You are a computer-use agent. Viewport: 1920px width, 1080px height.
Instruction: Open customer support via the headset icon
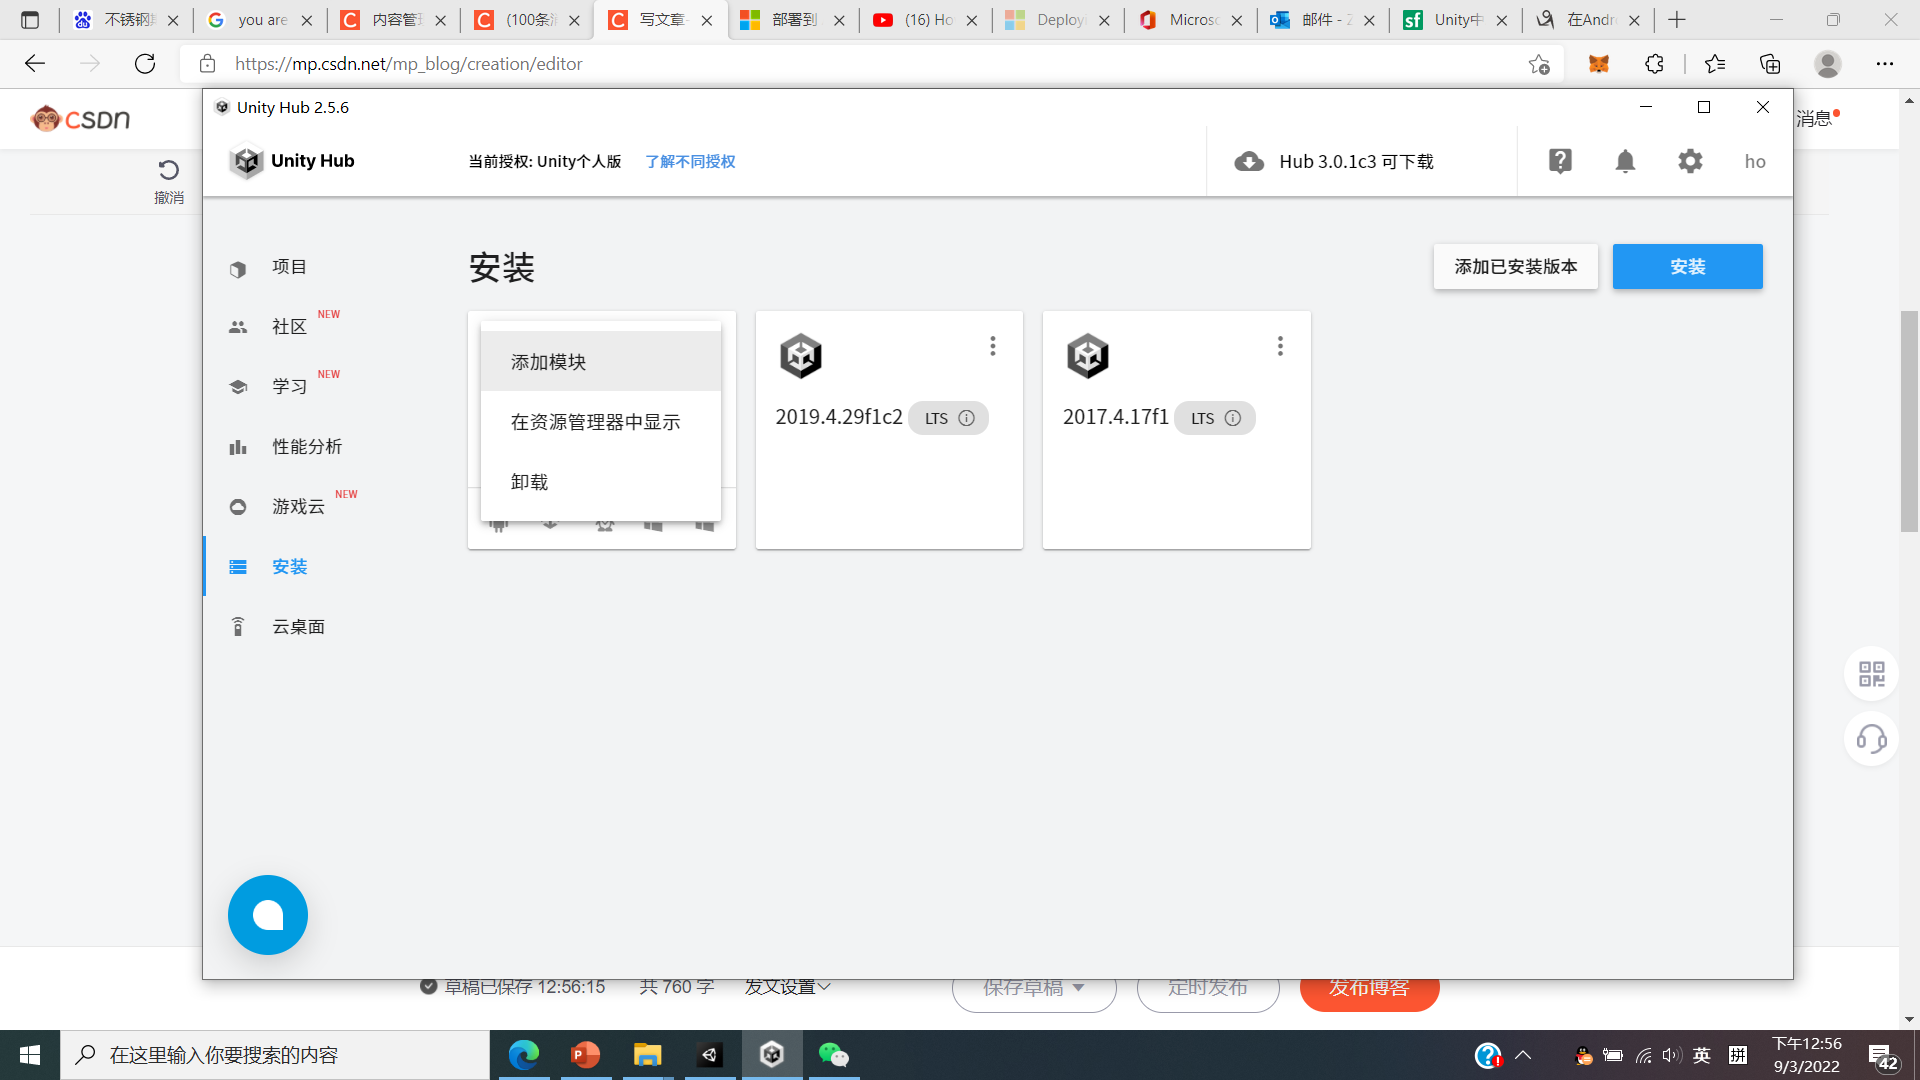click(1871, 739)
